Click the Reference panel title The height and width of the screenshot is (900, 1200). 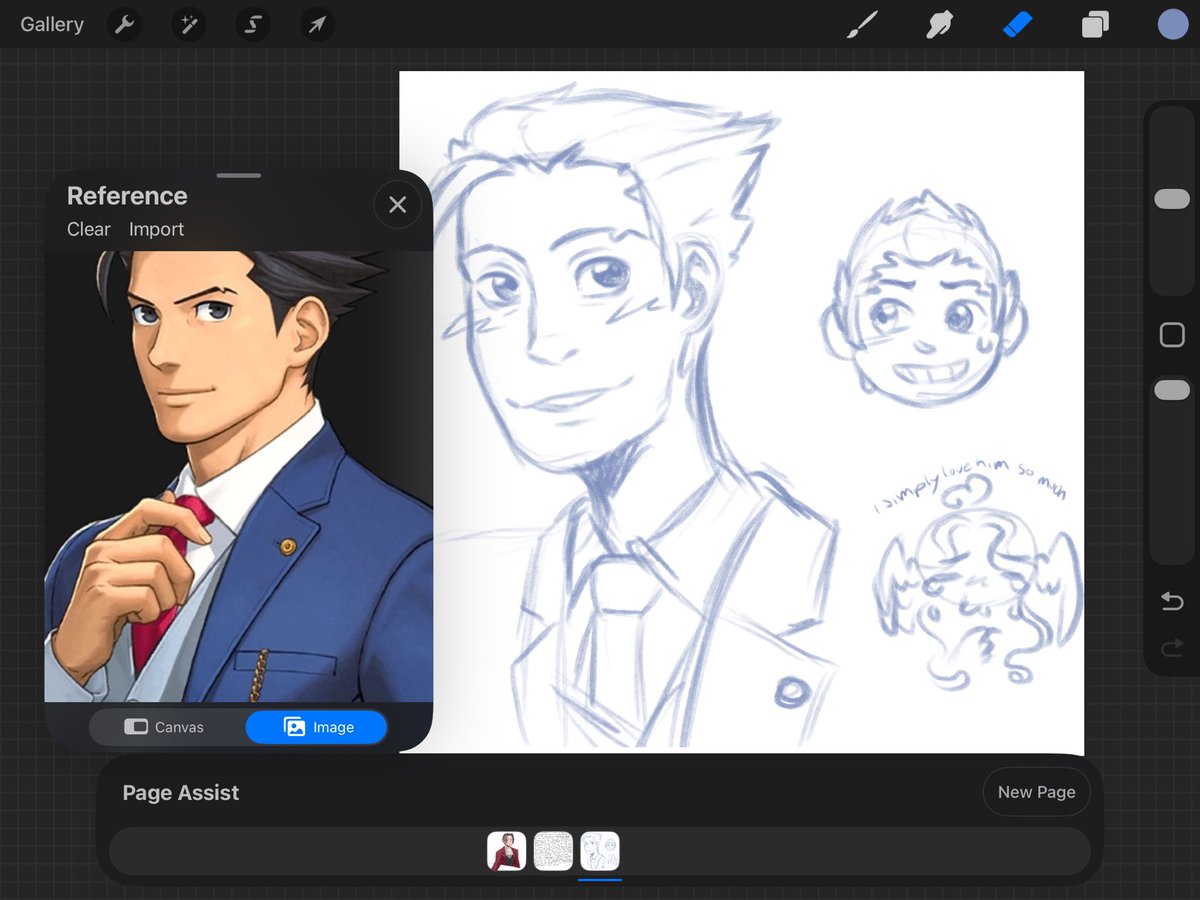127,196
